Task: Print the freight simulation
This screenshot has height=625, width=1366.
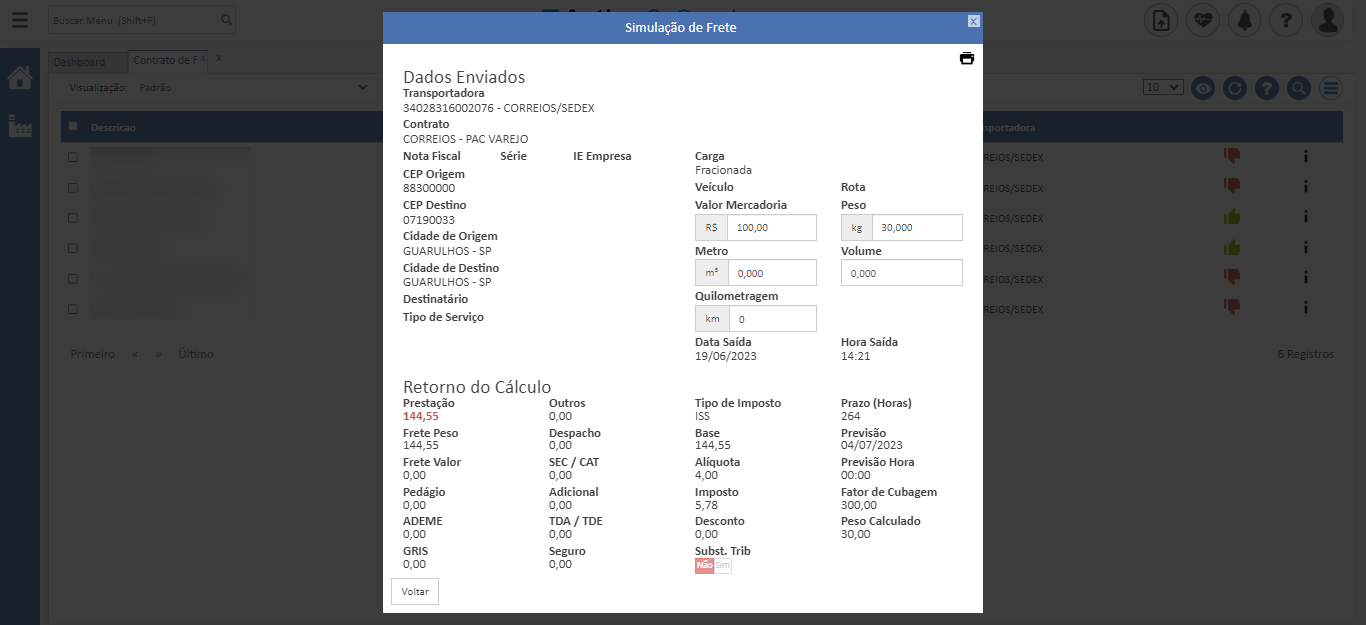Action: click(966, 58)
